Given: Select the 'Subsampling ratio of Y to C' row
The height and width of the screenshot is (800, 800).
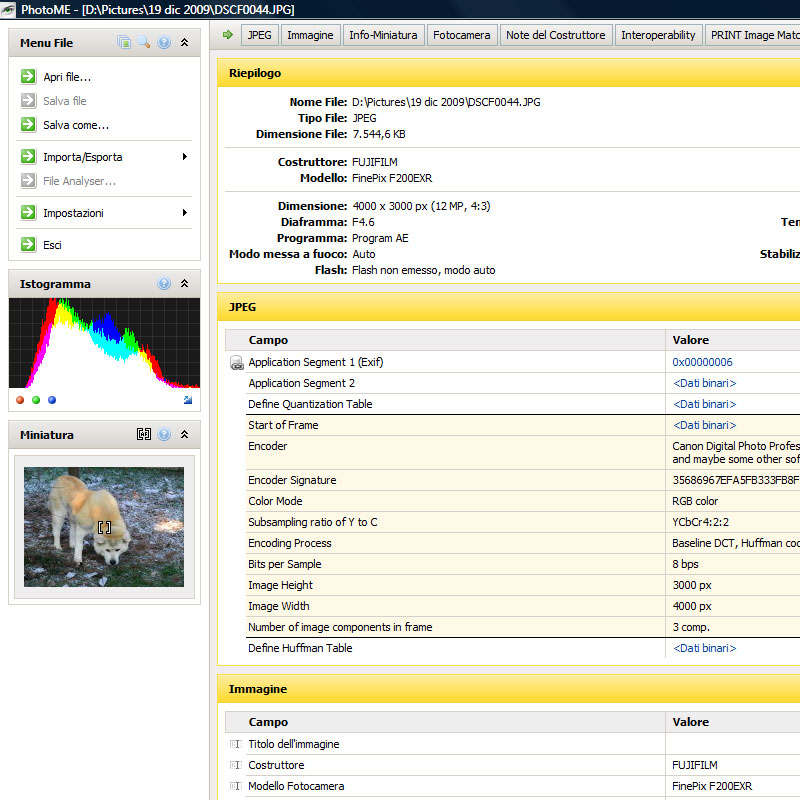Looking at the screenshot, I should coord(522,522).
